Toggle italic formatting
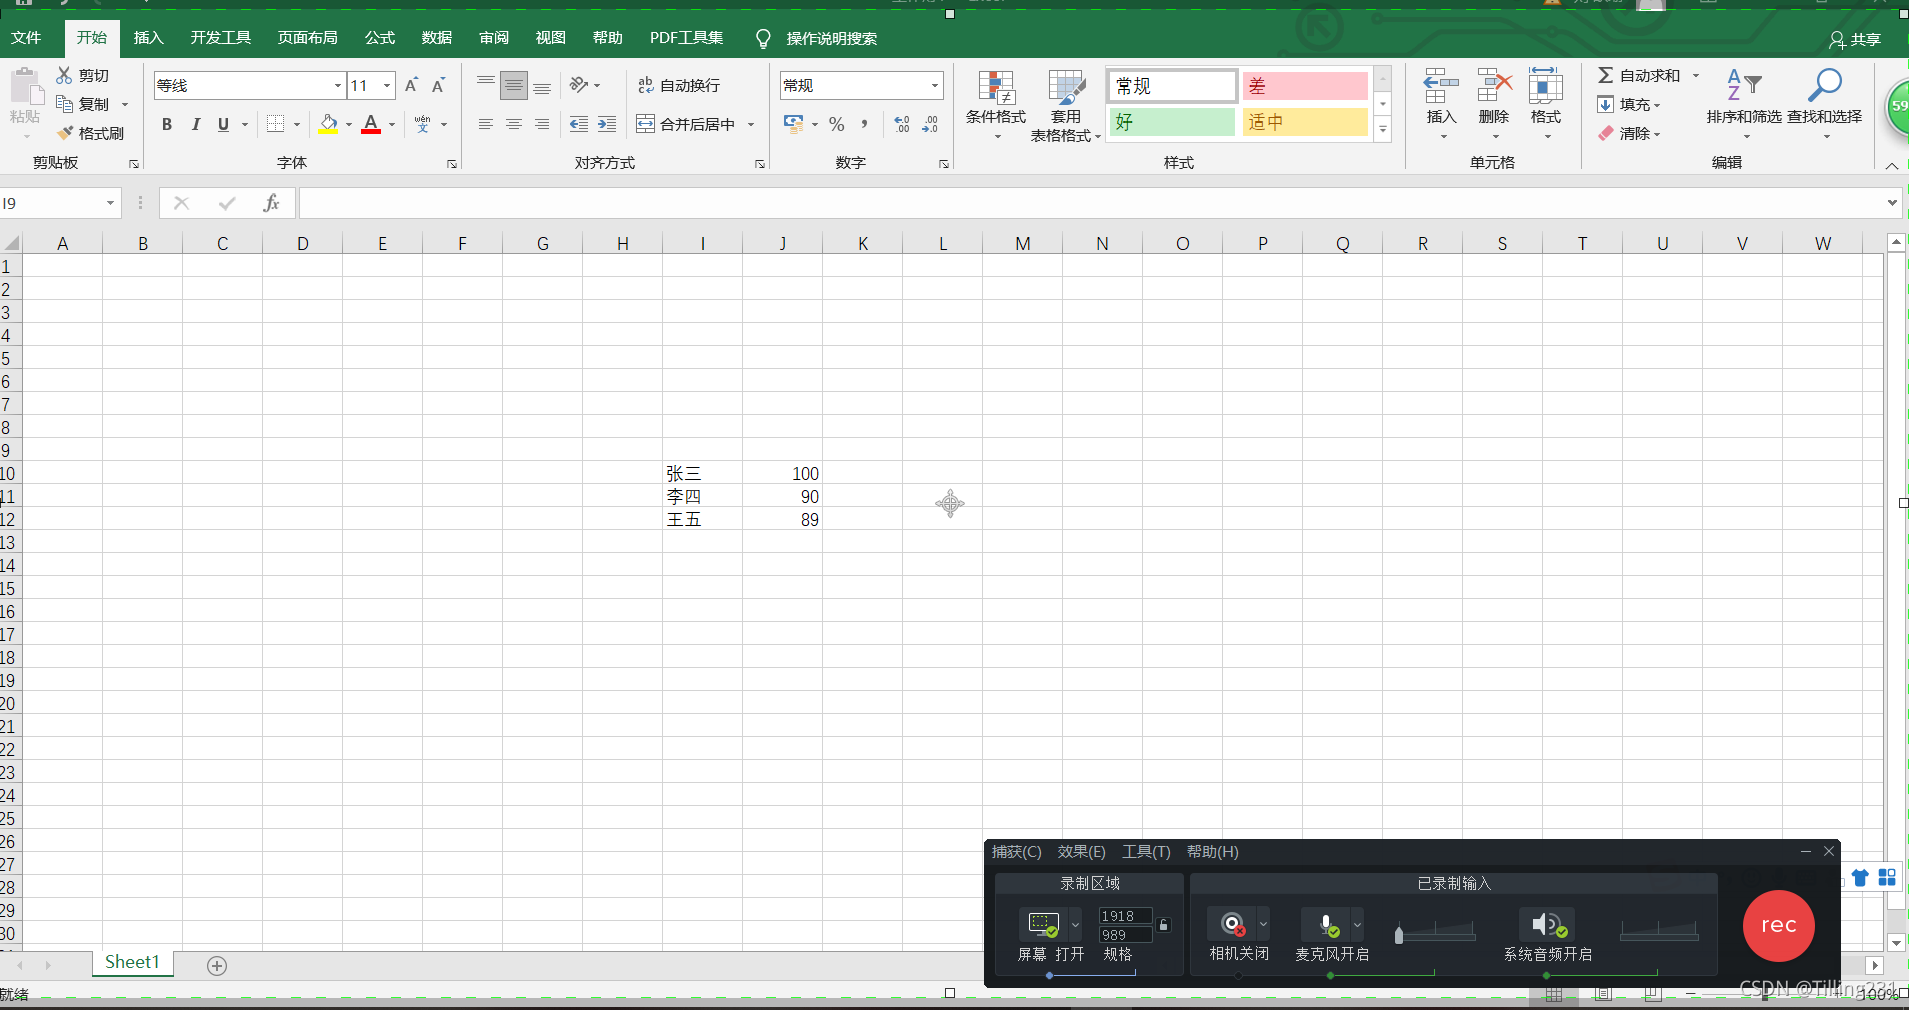Image resolution: width=1909 pixels, height=1010 pixels. (196, 124)
